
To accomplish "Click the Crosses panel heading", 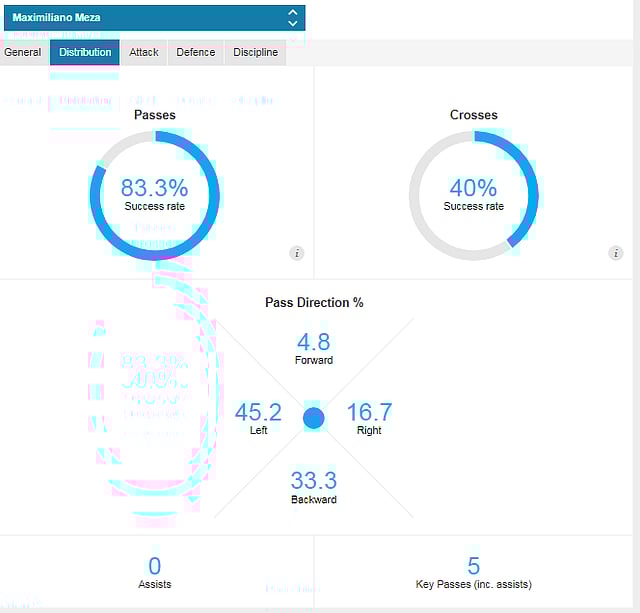I will point(474,115).
